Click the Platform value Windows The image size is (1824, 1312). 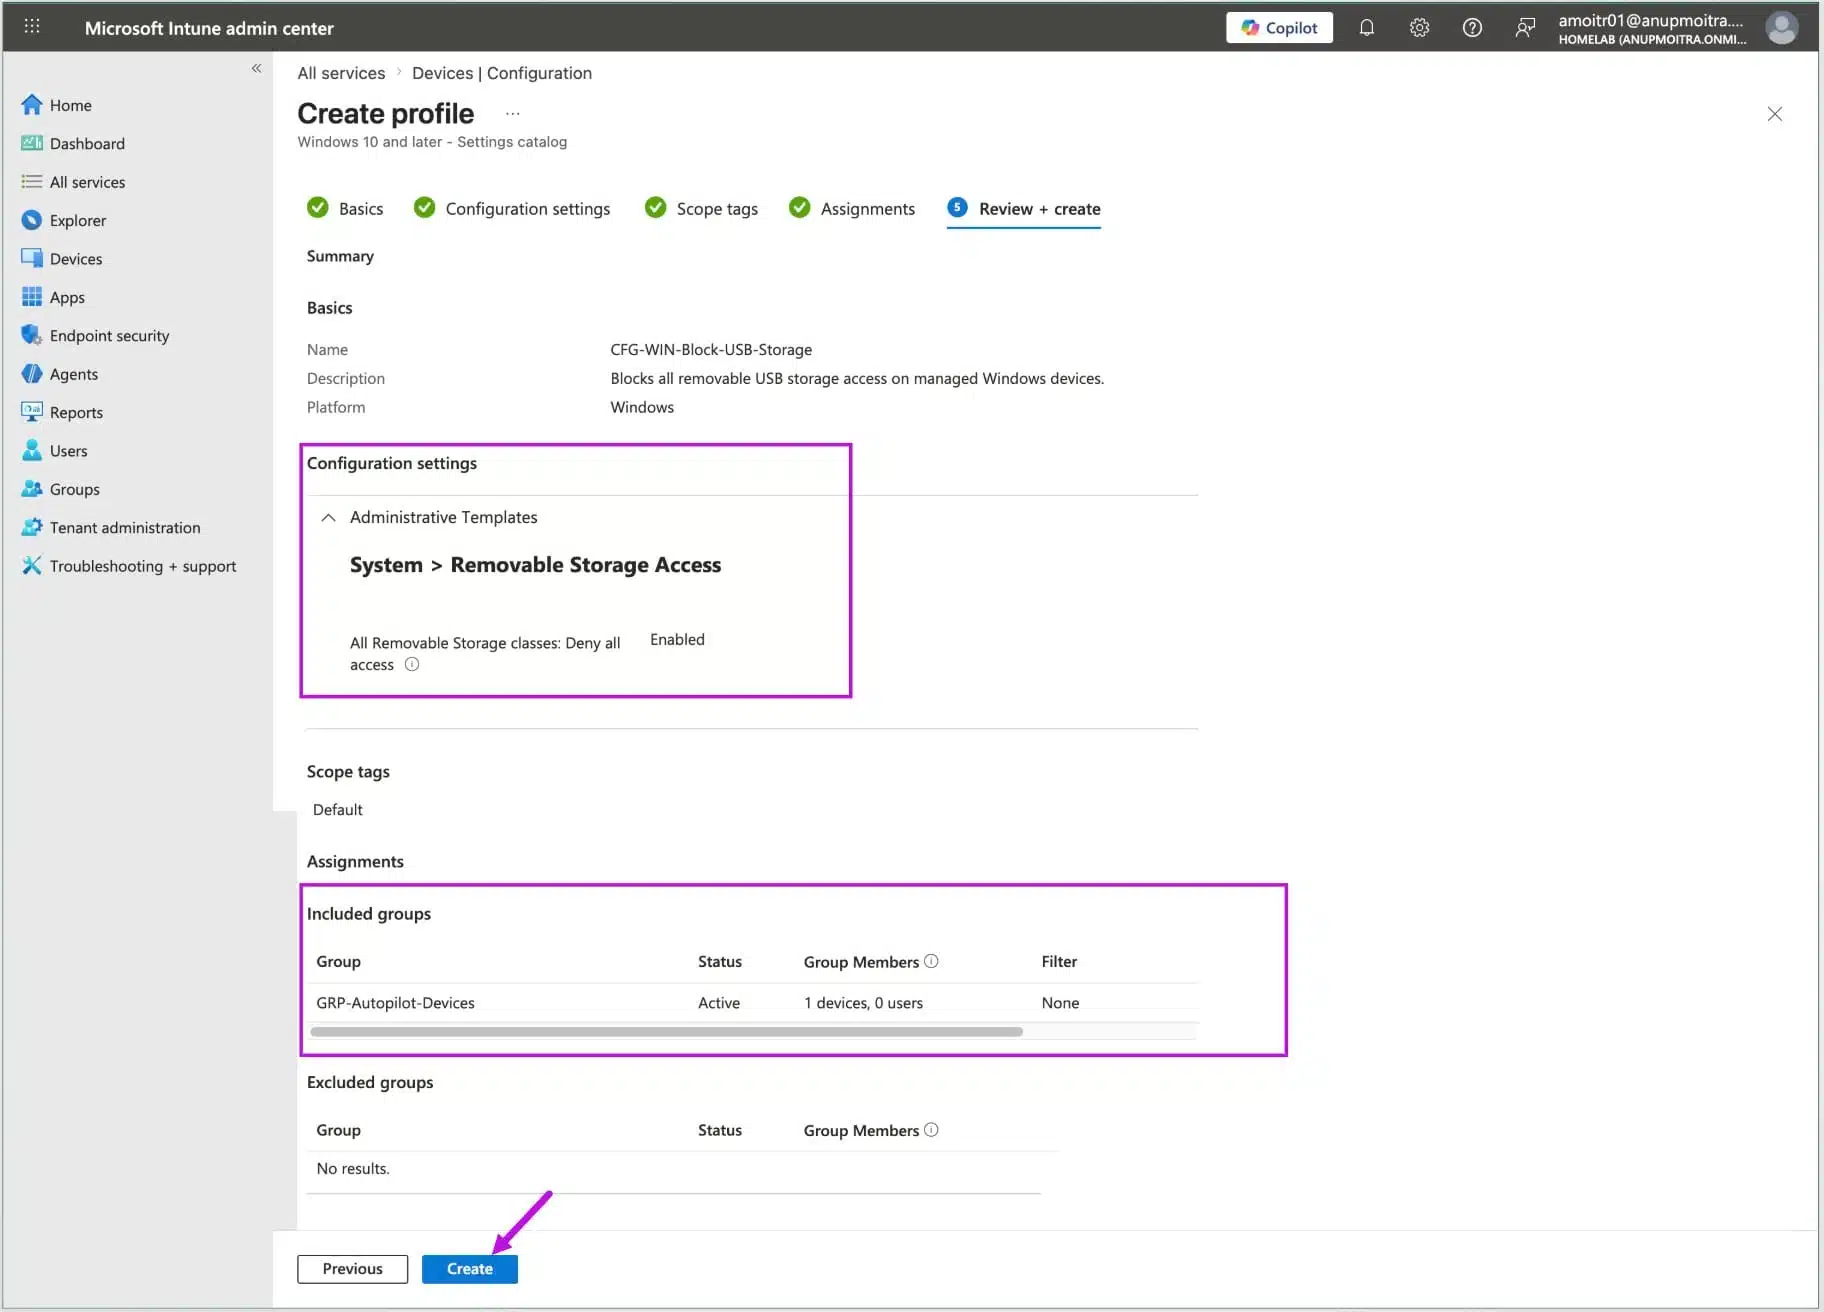[642, 407]
